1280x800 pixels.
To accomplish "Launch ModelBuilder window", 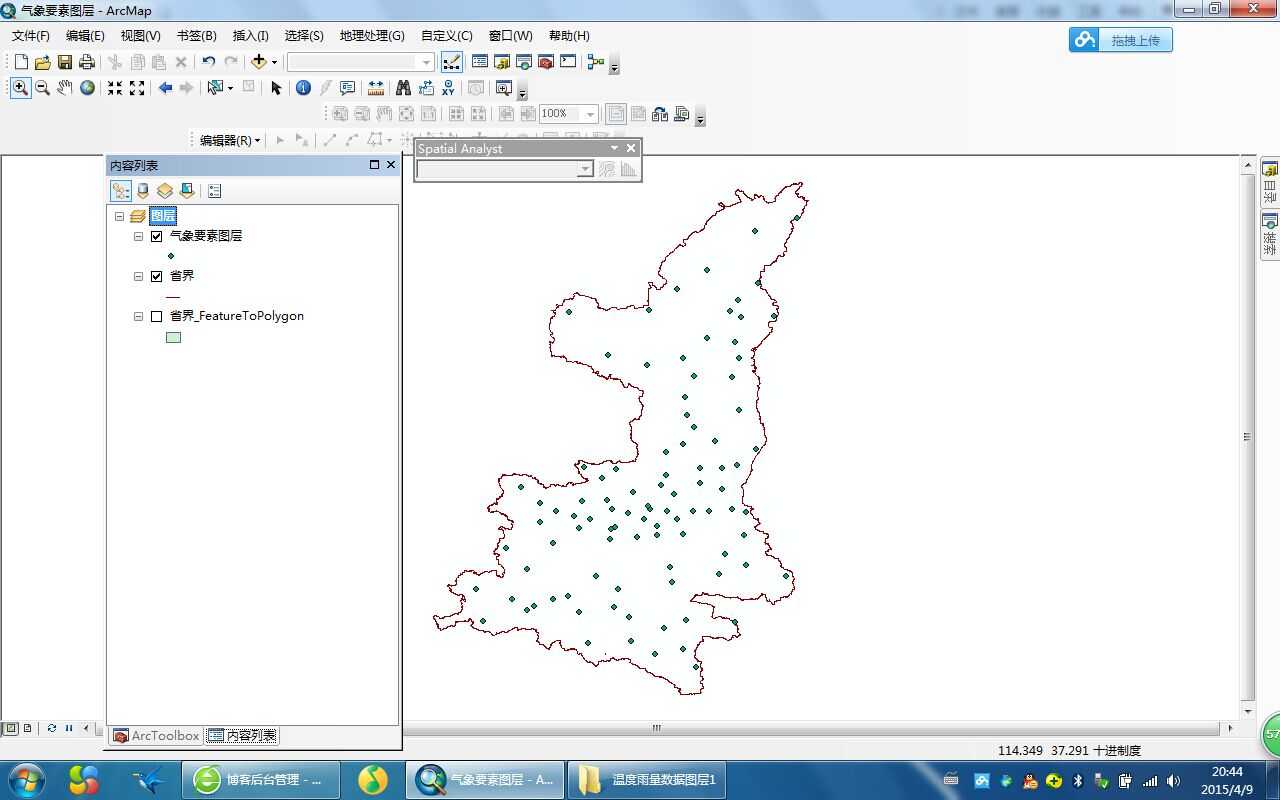I will click(596, 62).
